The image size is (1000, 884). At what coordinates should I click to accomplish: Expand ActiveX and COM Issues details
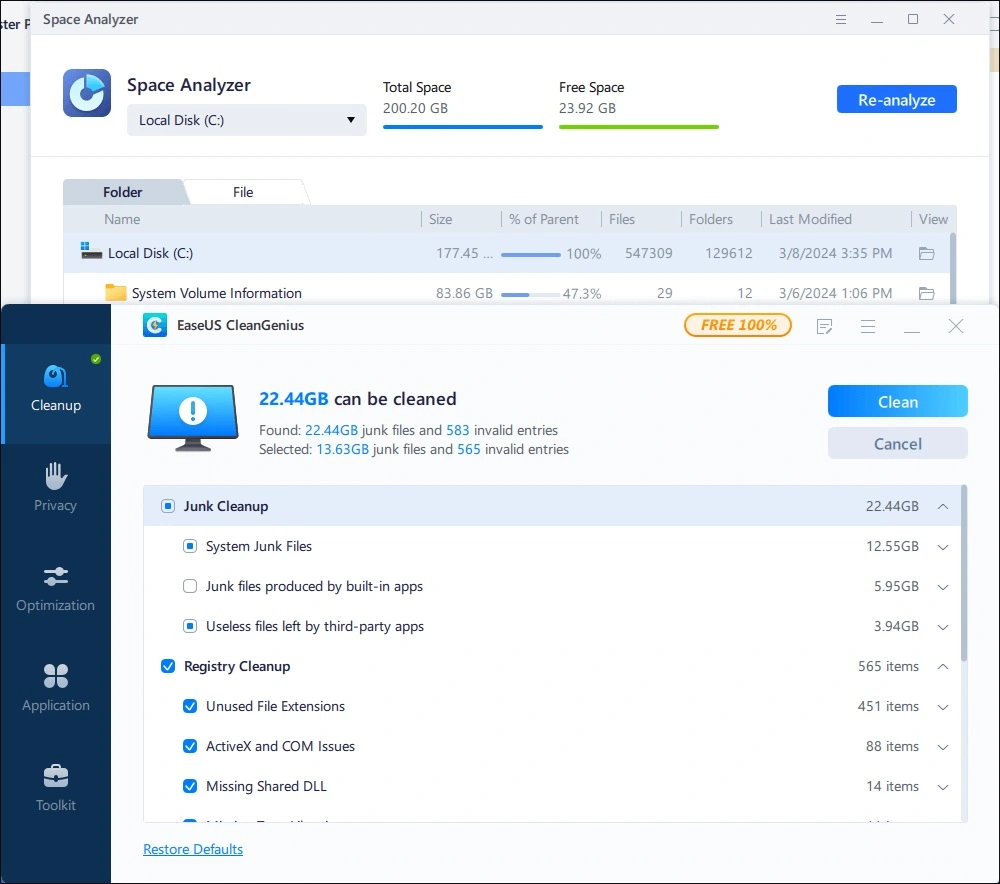coord(943,747)
